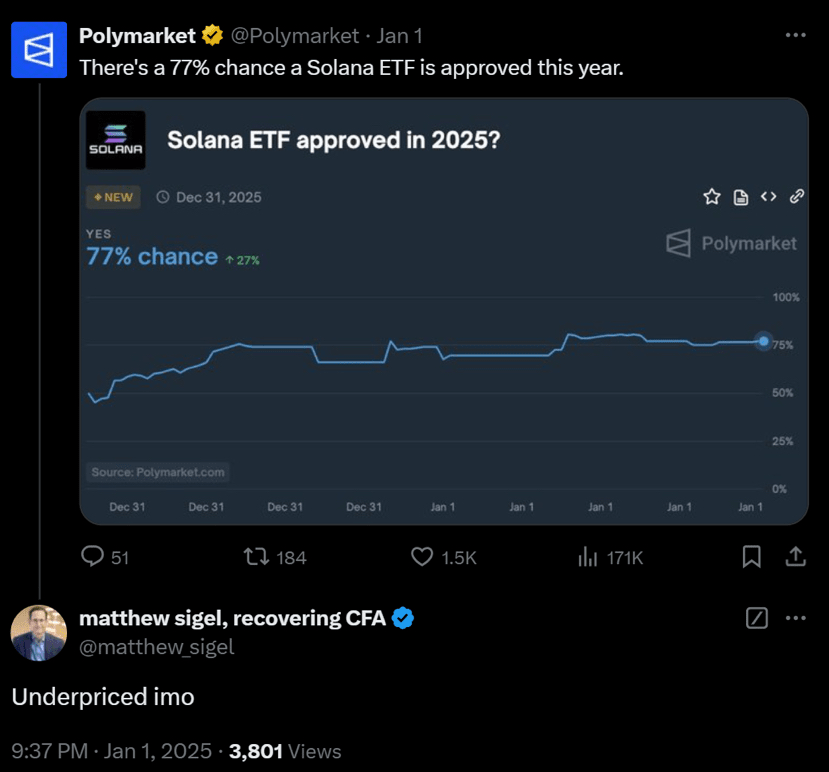Click the Polymarket profile avatar
The width and height of the screenshot is (829, 772).
[39, 51]
